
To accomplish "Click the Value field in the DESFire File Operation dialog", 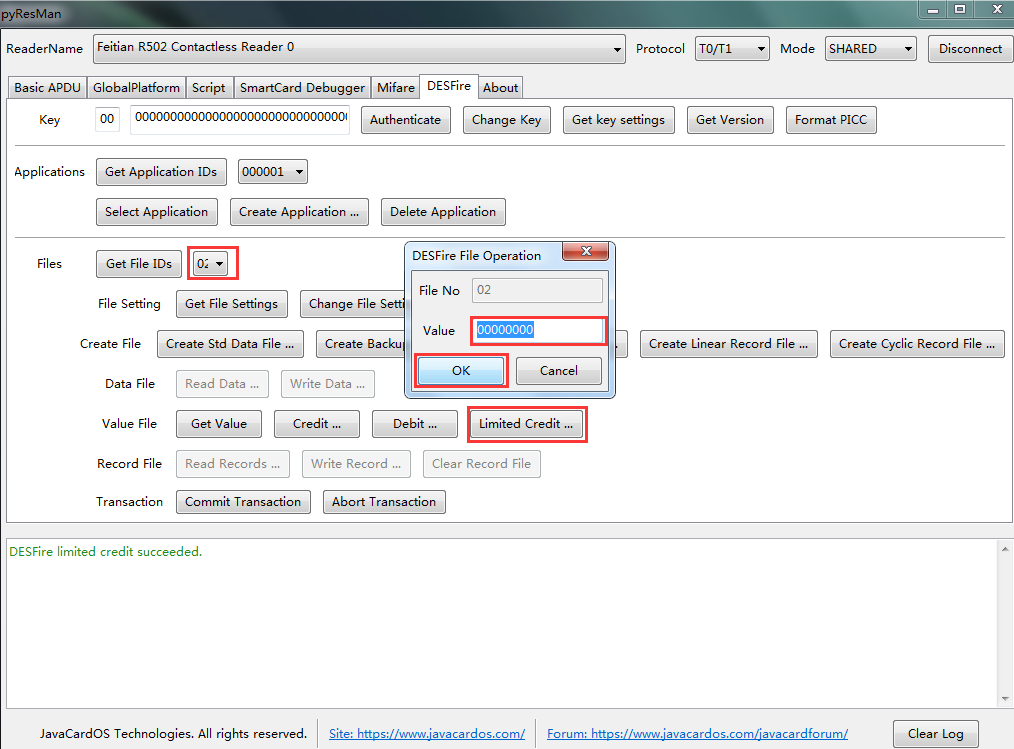I will (x=539, y=331).
